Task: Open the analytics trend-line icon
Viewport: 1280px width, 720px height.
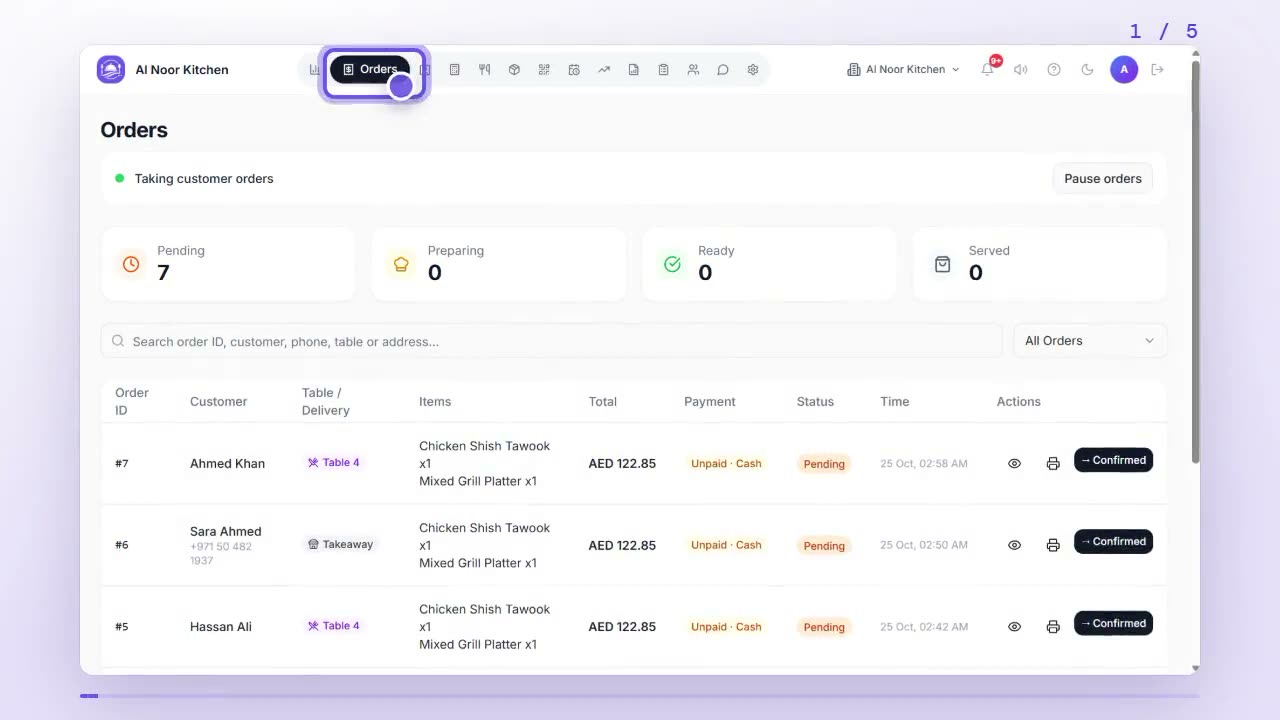Action: tap(604, 70)
